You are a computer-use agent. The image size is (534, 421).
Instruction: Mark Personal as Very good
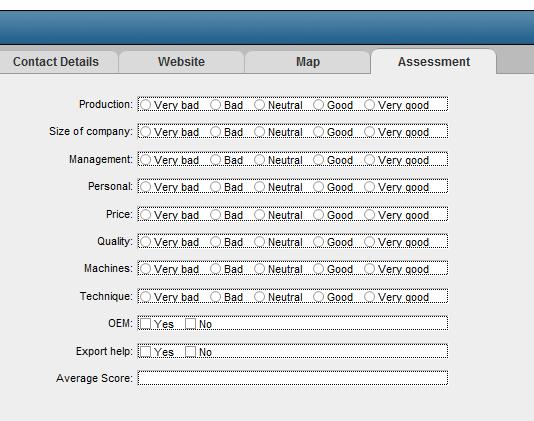(x=370, y=187)
